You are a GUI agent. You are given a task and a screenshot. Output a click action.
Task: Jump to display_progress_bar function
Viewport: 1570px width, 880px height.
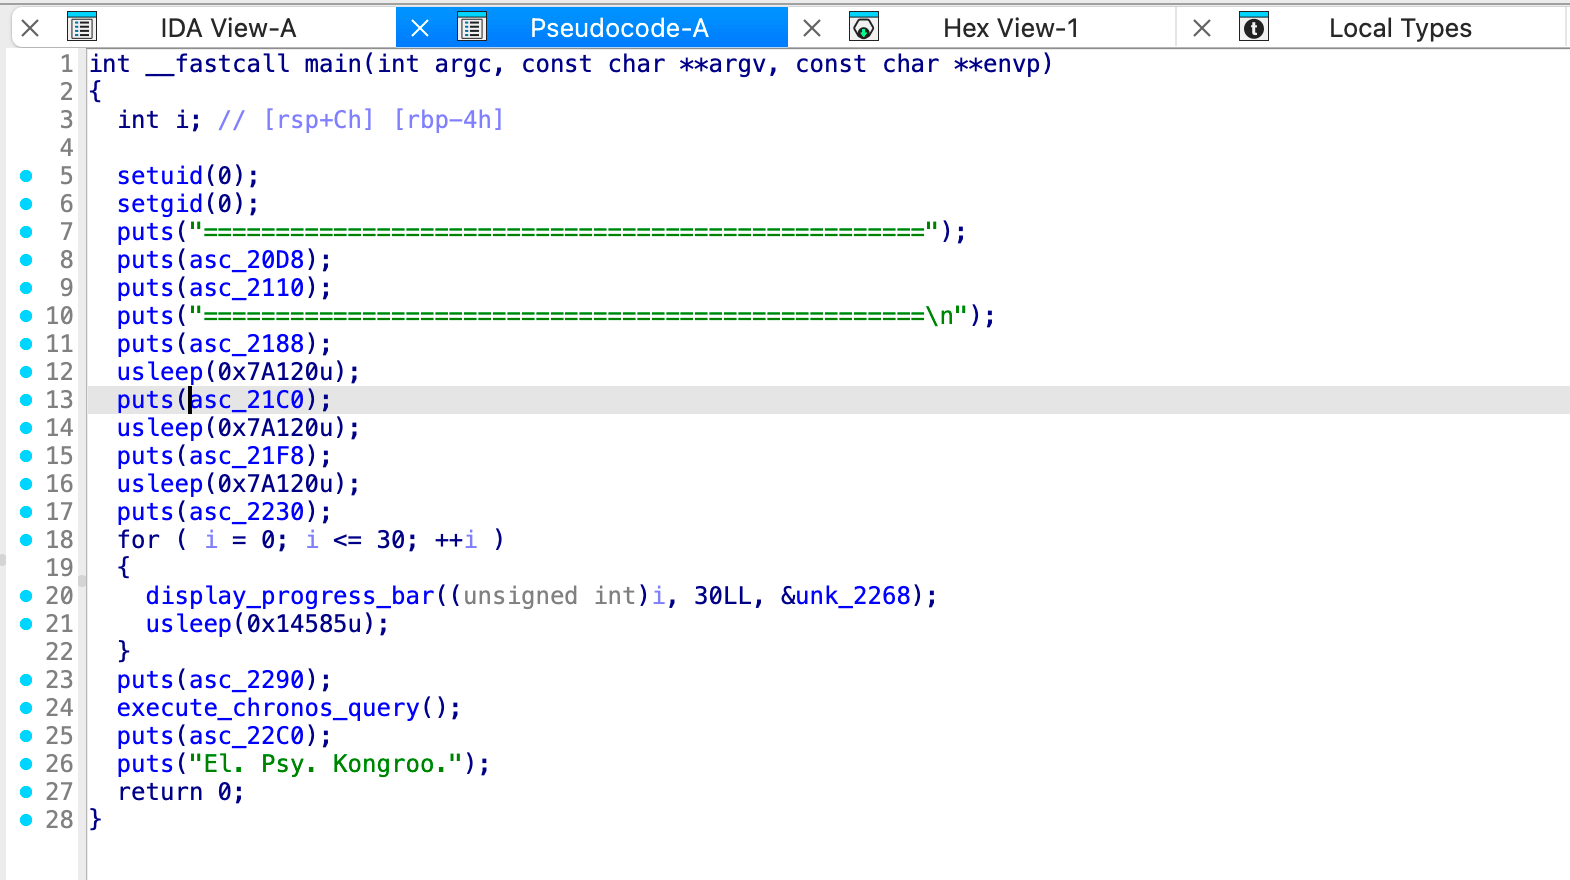(x=290, y=596)
